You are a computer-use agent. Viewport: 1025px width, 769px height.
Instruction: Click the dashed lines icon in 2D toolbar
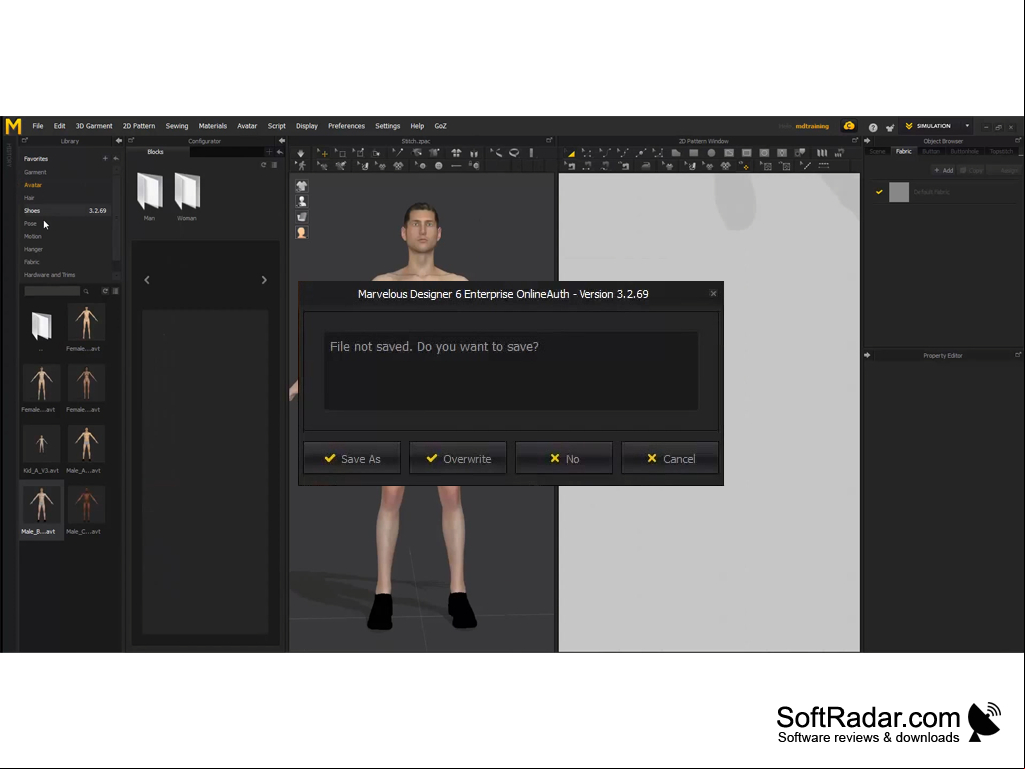click(x=824, y=166)
